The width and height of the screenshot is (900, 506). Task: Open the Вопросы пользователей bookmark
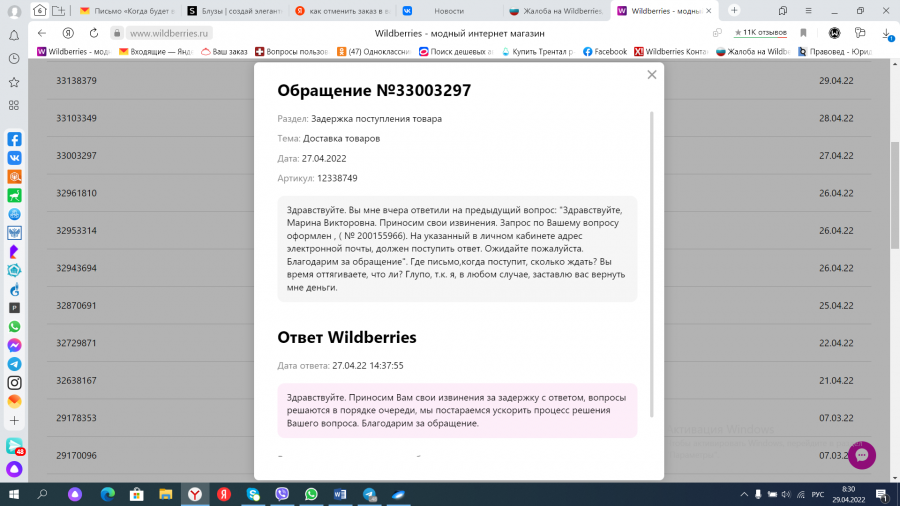pos(292,52)
